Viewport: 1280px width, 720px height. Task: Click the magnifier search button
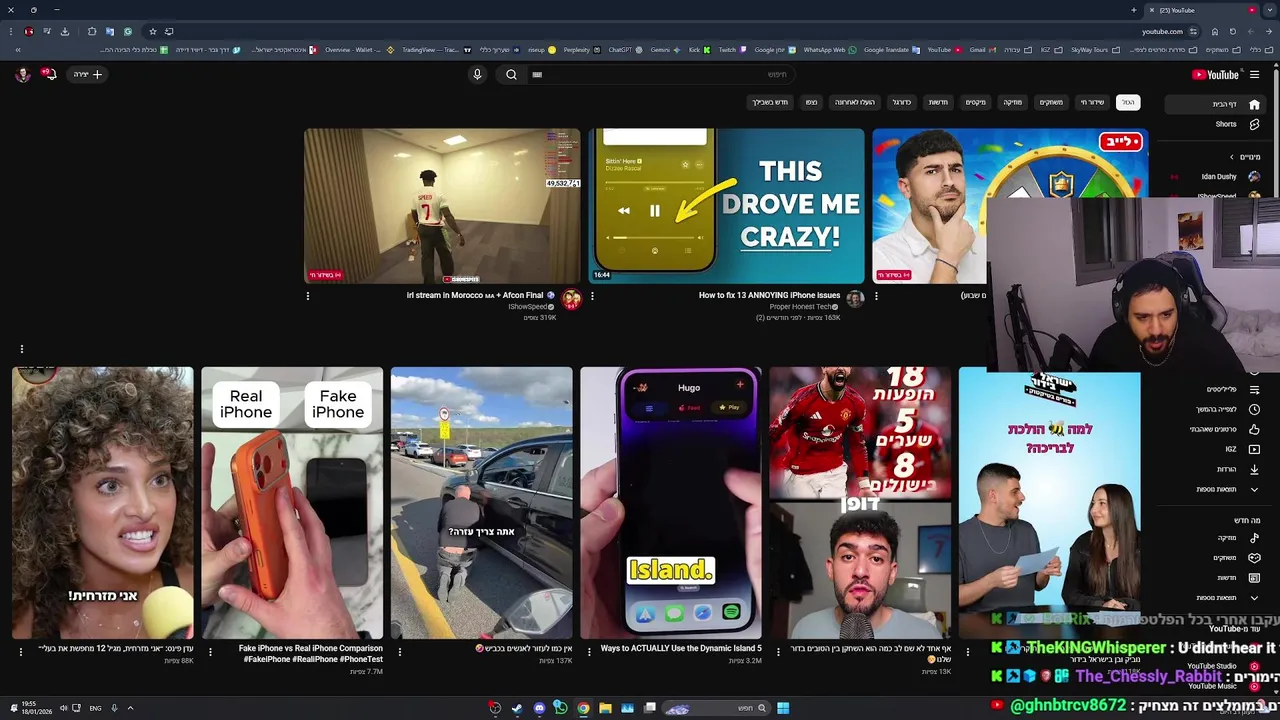pyautogui.click(x=511, y=74)
